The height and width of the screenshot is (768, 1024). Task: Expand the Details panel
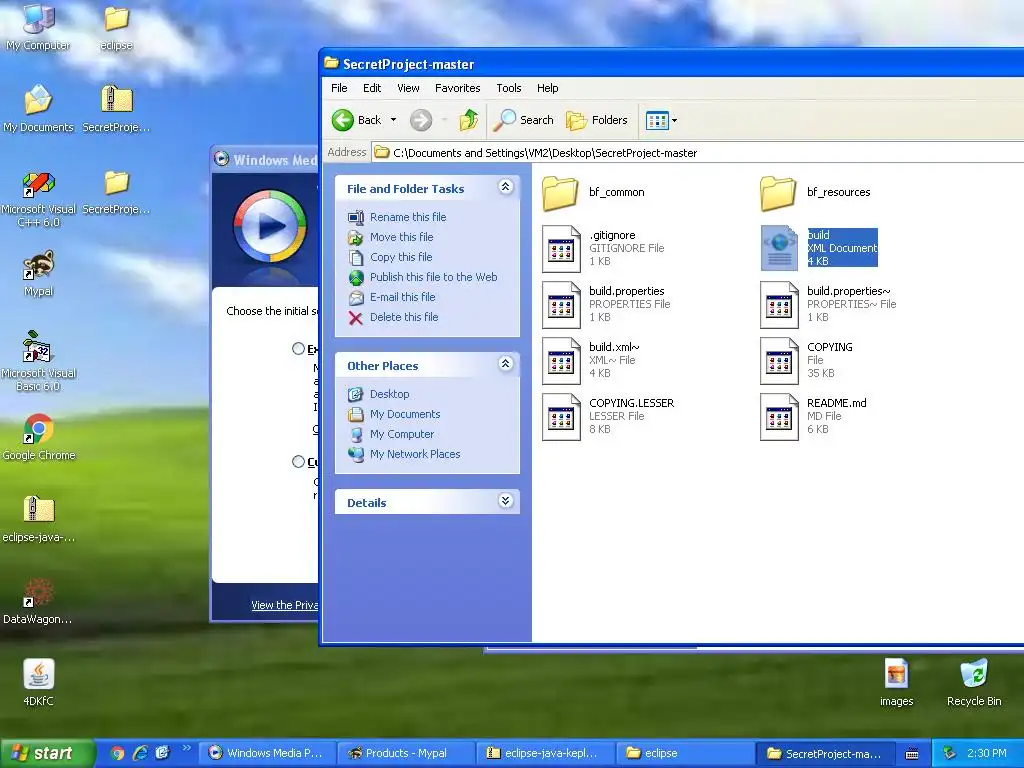(505, 502)
